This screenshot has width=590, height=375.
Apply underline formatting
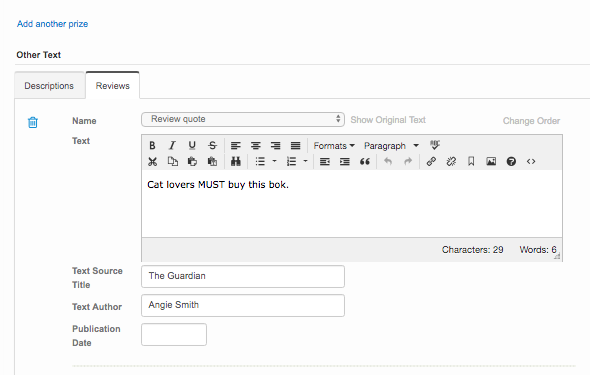[192, 145]
